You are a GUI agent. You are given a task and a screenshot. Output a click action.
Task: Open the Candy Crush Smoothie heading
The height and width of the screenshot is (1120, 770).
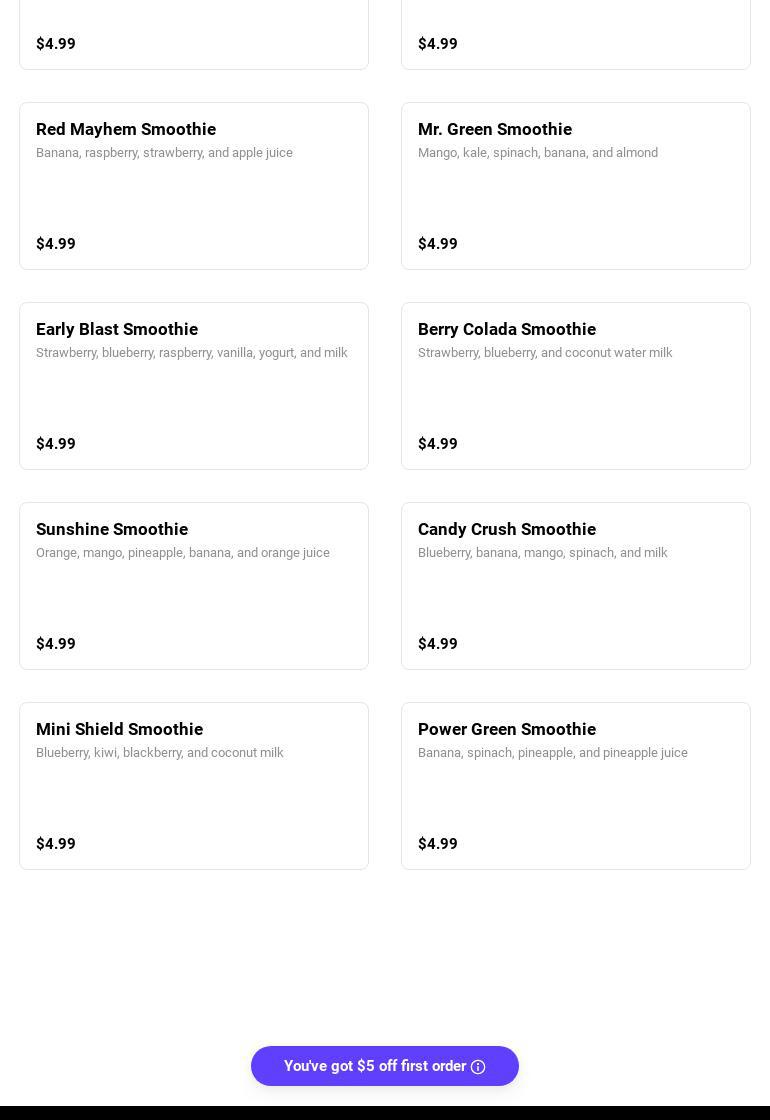[x=507, y=529]
